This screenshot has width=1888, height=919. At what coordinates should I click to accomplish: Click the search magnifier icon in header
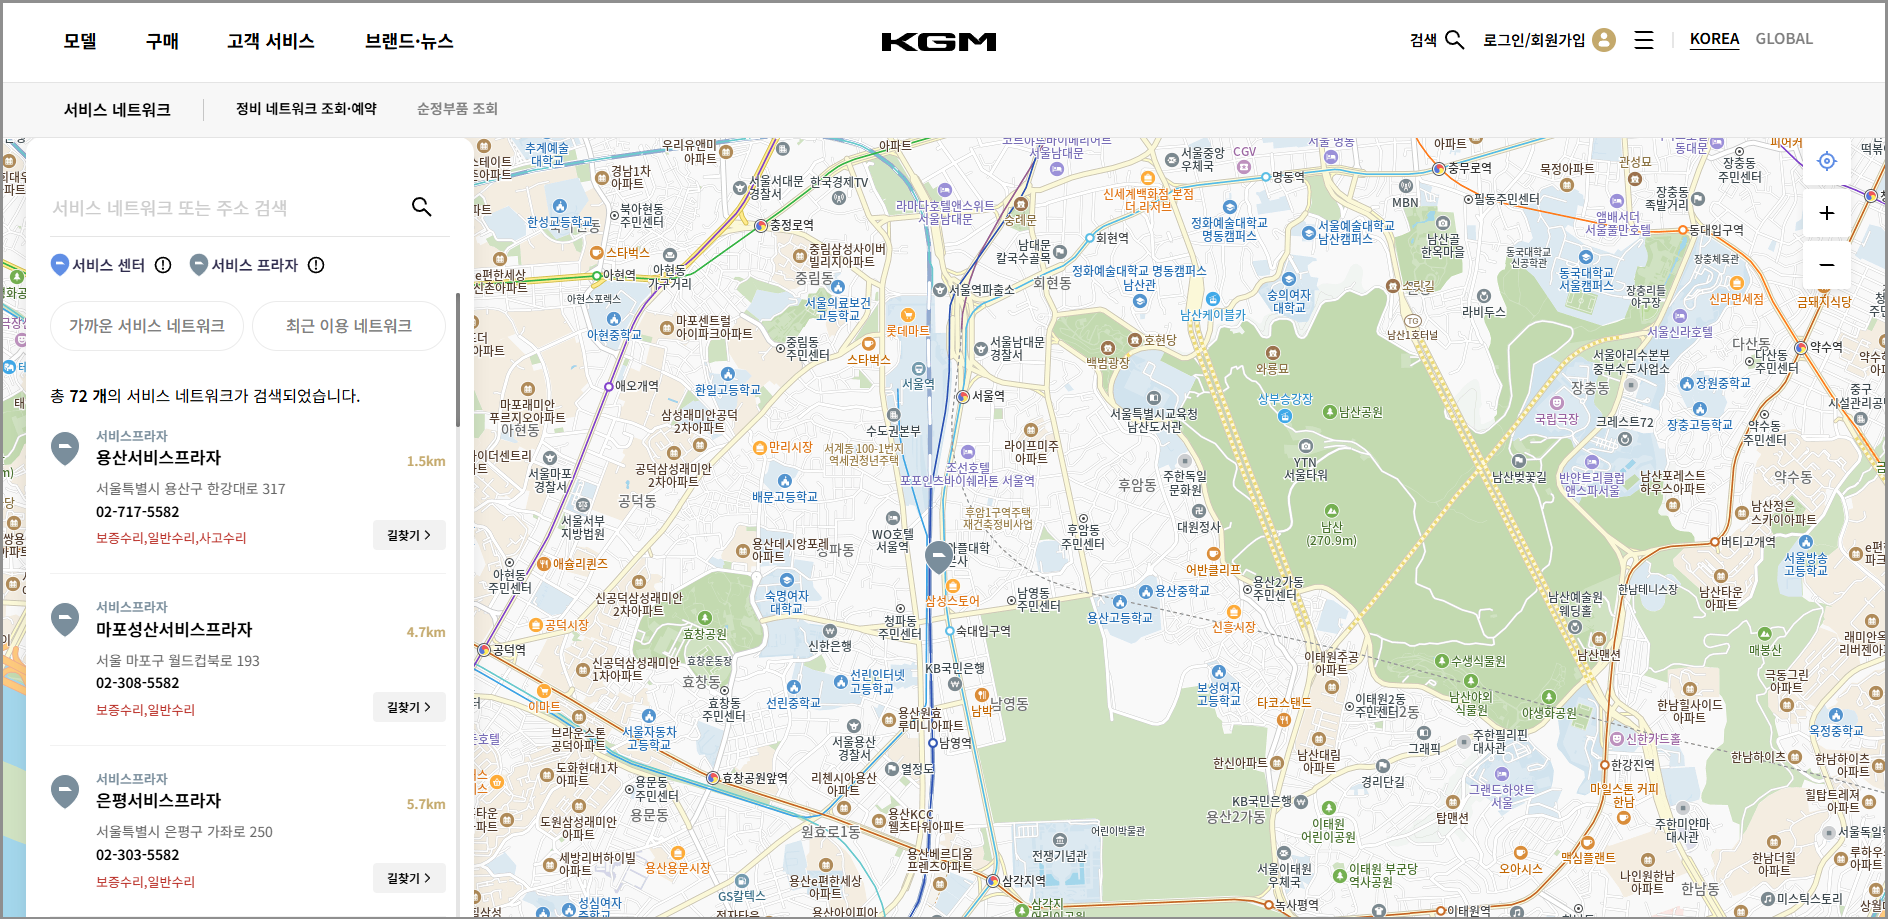[1454, 40]
